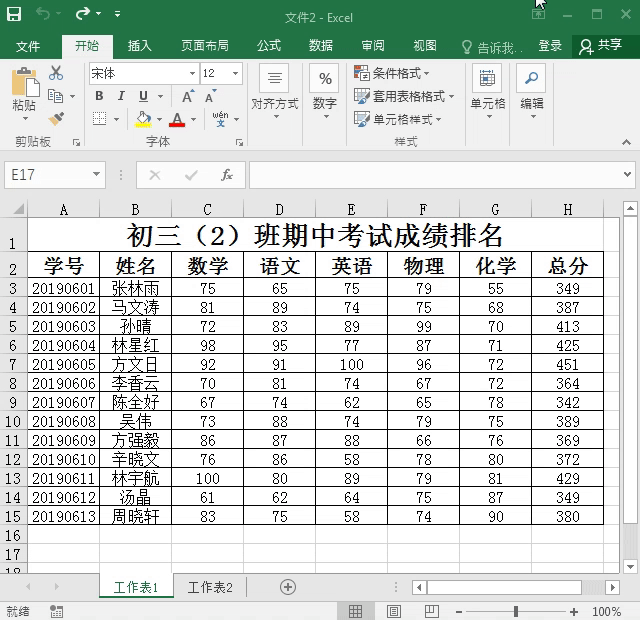This screenshot has height=620, width=640.
Task: Click the zoom slider handle
Action: [516, 611]
